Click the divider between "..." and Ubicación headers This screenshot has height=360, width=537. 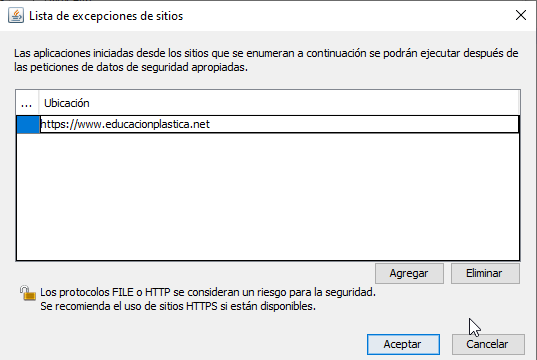pos(39,103)
